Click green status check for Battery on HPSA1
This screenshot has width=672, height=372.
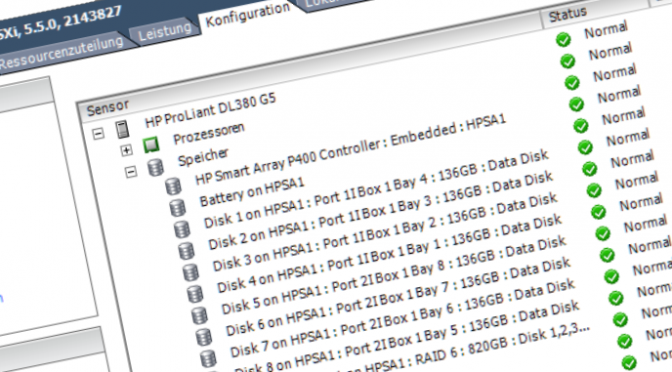(x=581, y=126)
